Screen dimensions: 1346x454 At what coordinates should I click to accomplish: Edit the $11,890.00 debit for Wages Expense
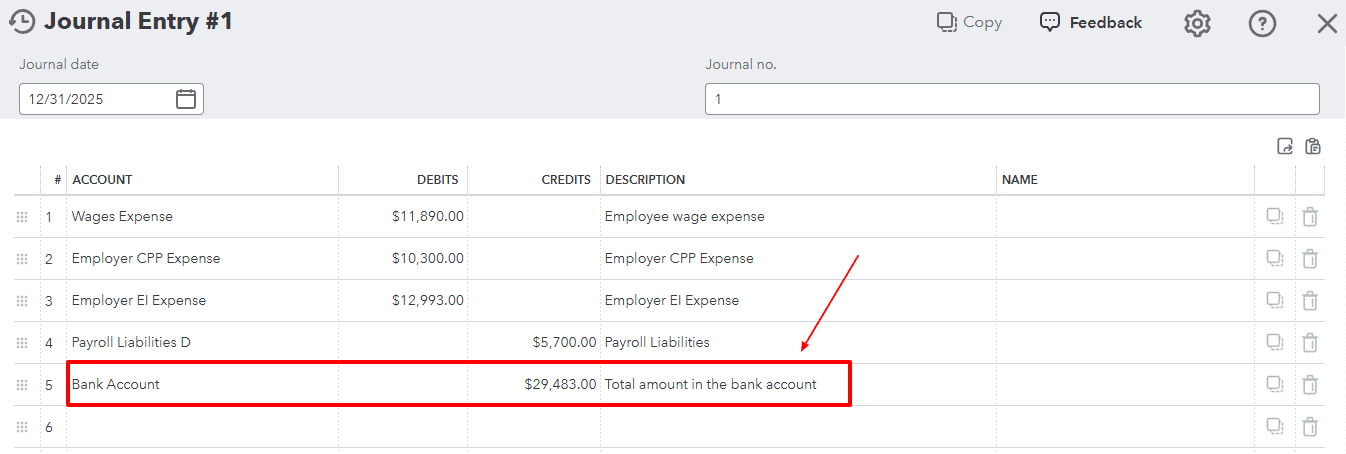pyautogui.click(x=403, y=217)
